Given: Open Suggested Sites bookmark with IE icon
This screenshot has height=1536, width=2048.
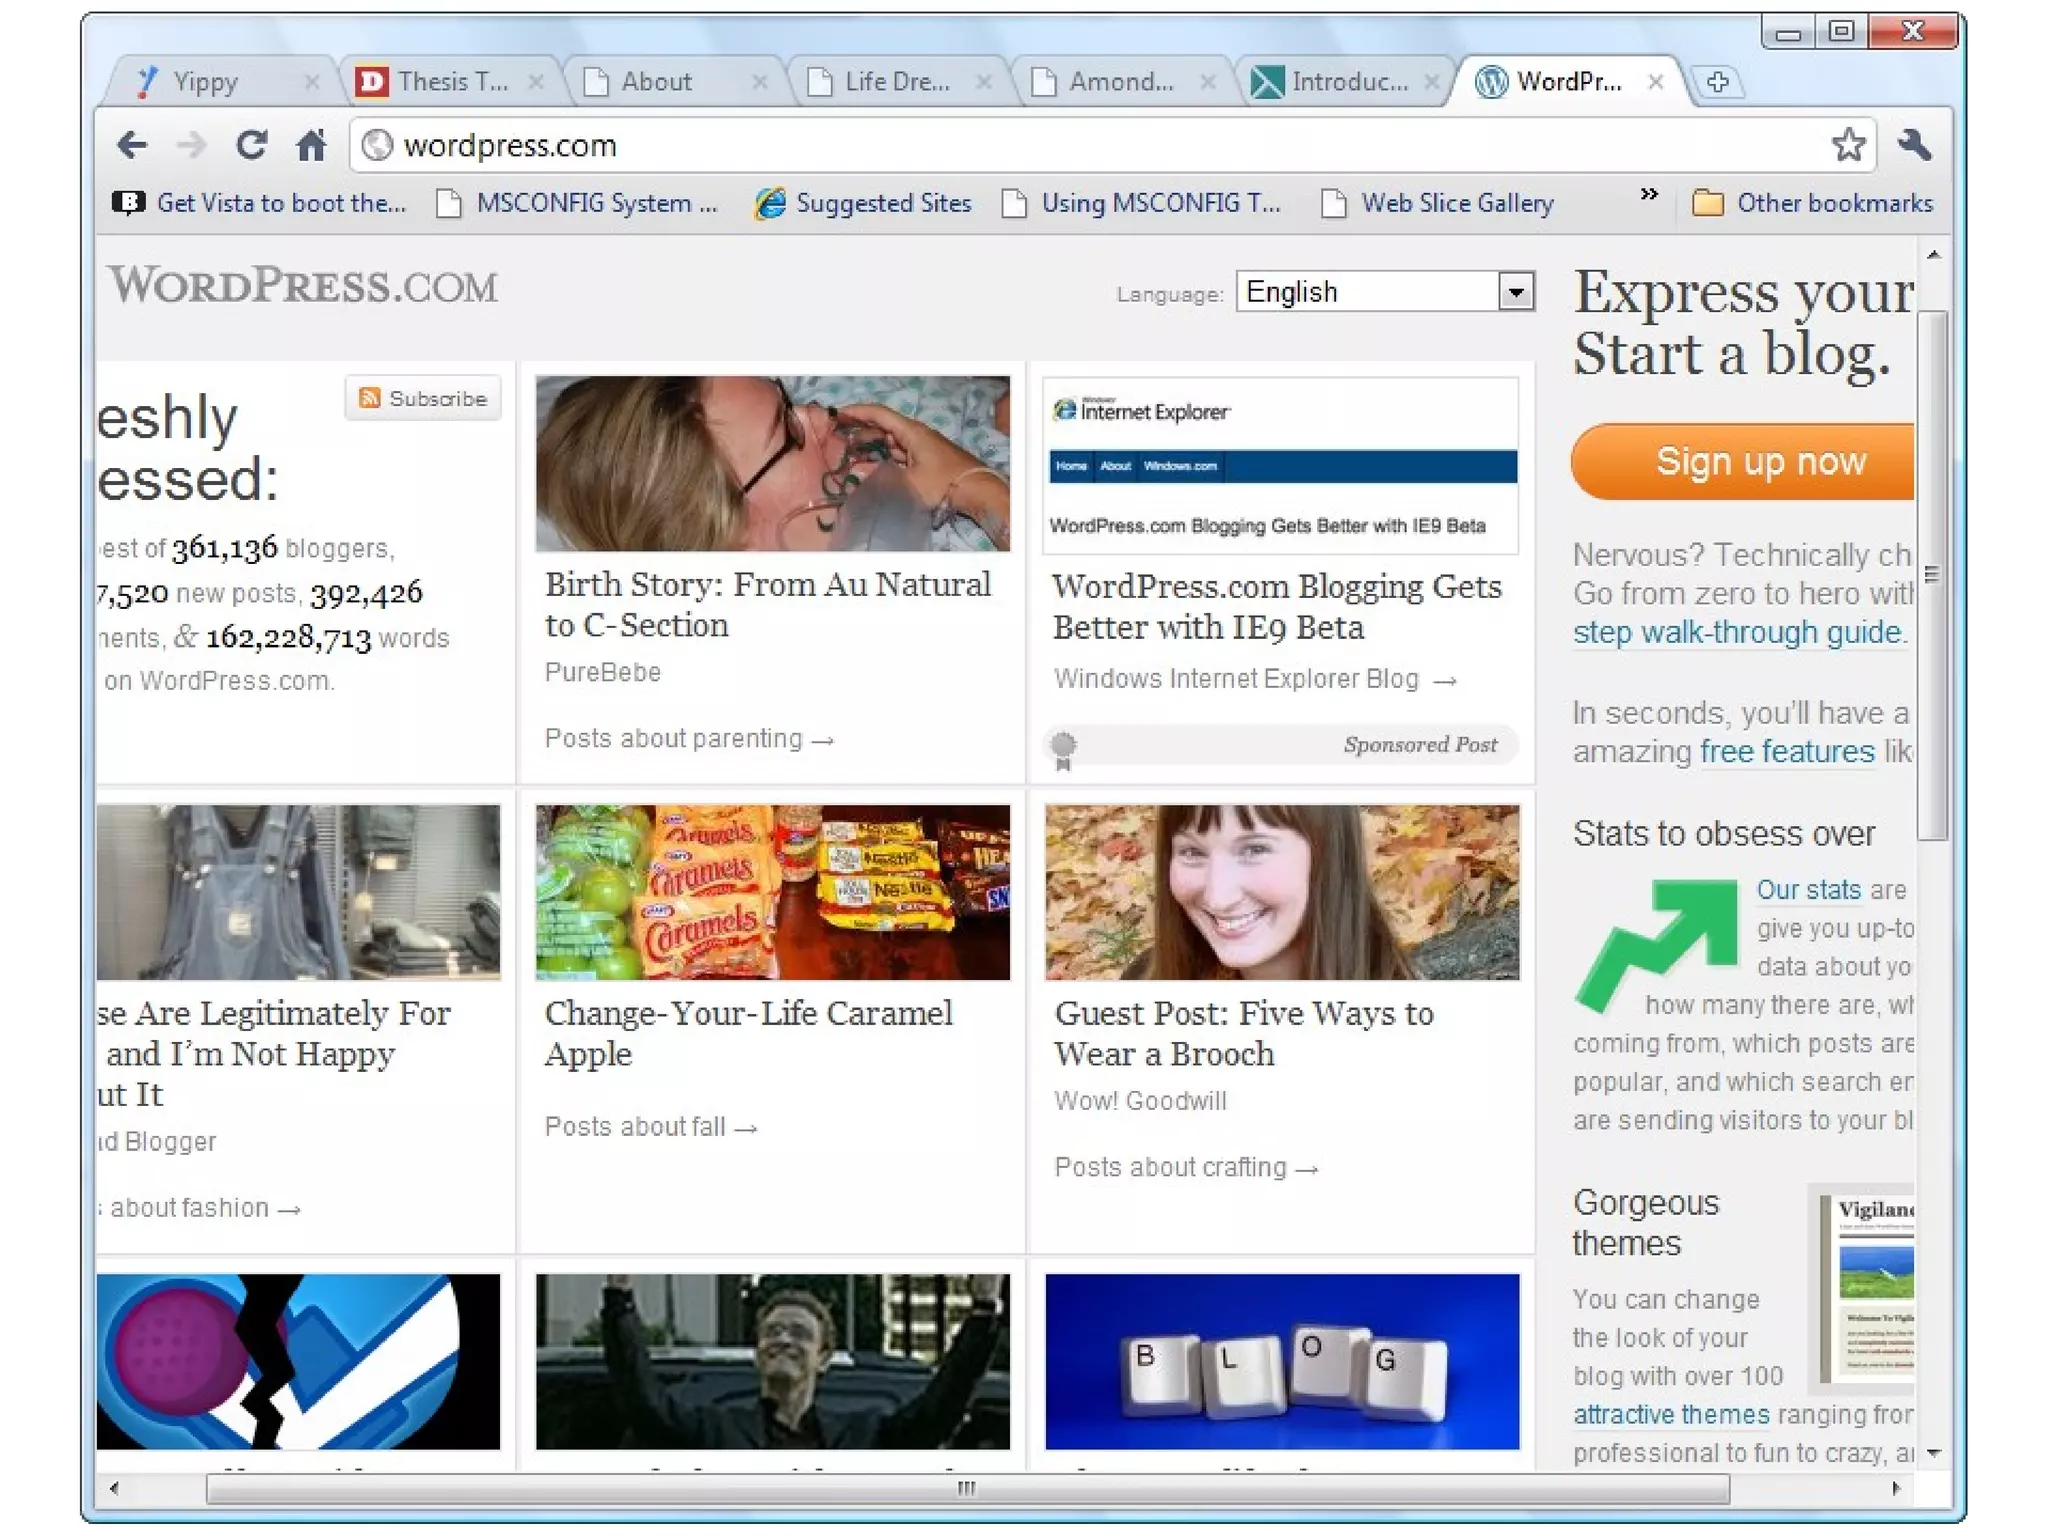Looking at the screenshot, I should coord(864,203).
